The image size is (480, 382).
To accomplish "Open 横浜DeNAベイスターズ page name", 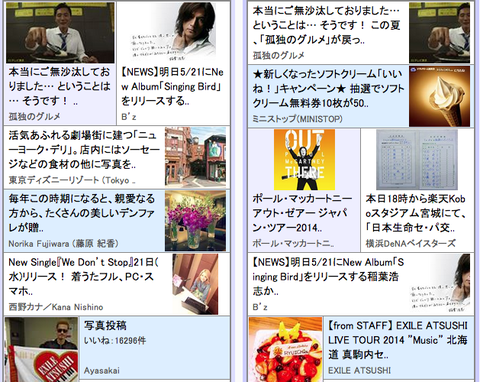I will [411, 244].
